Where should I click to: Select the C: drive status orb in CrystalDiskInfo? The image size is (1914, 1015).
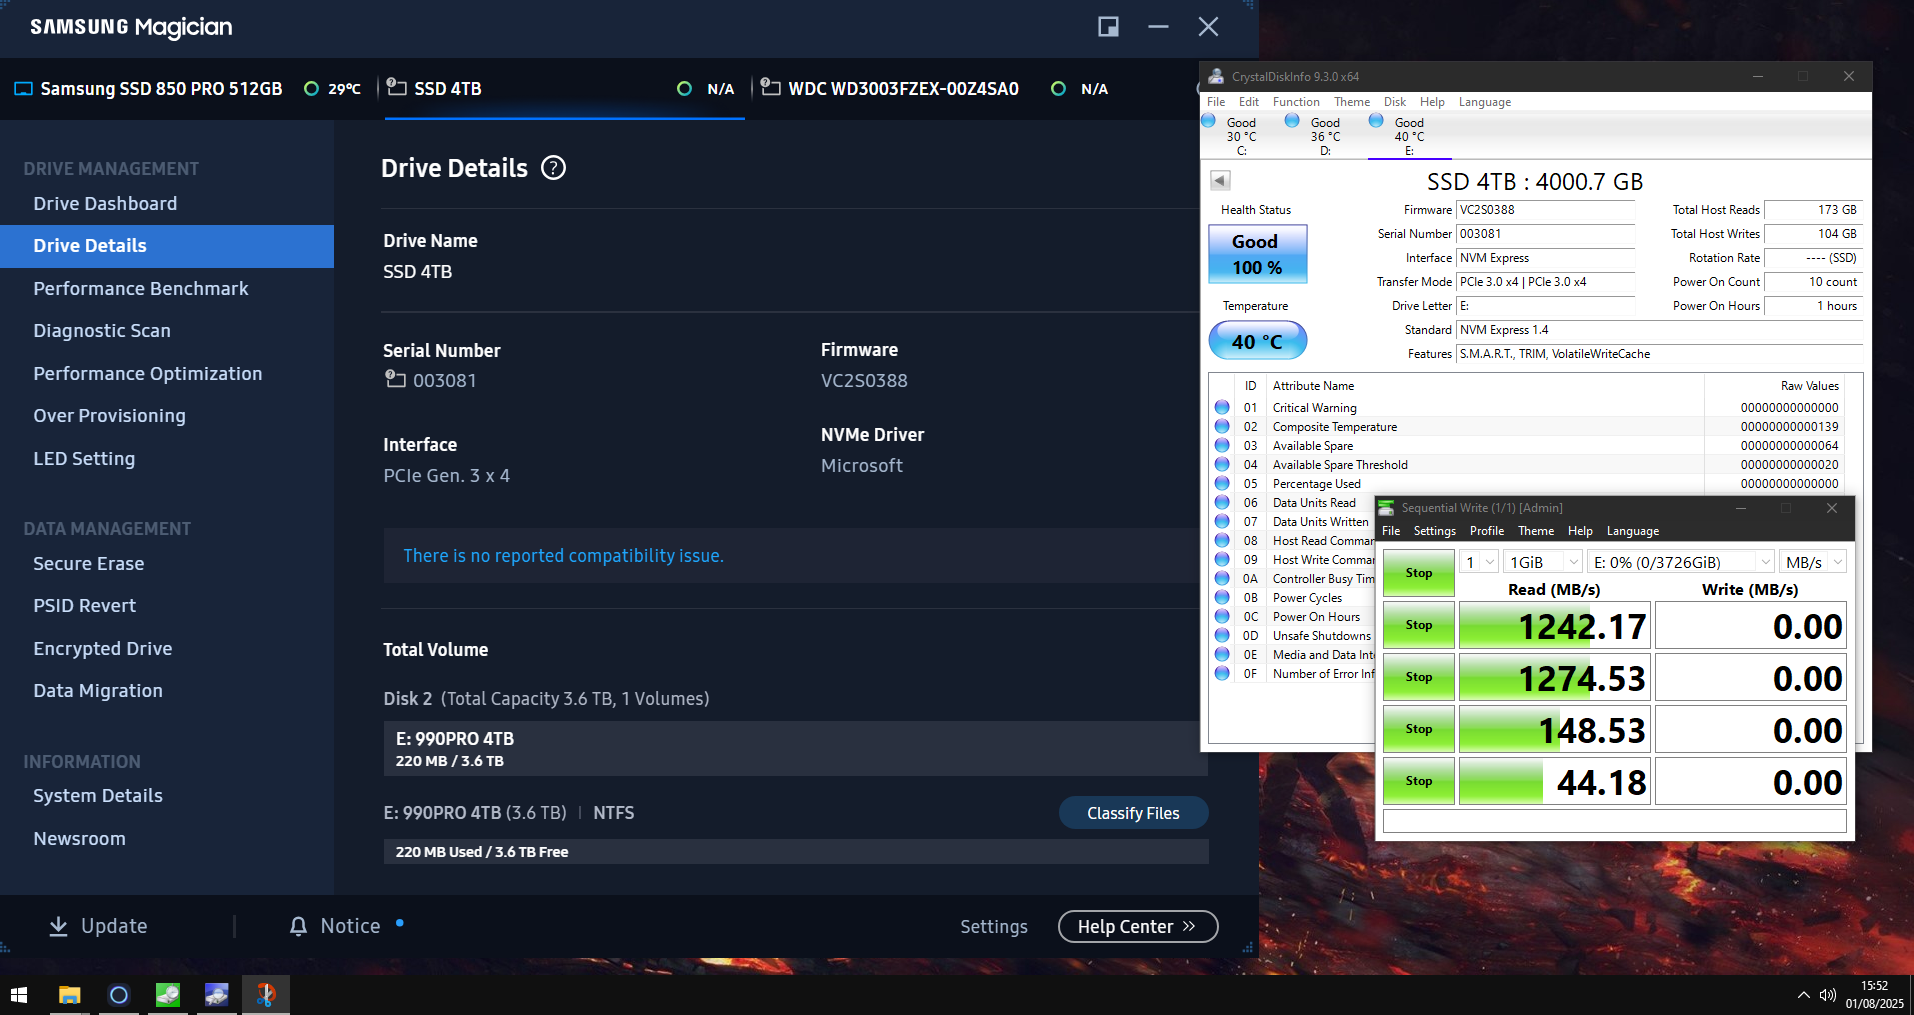coord(1208,121)
